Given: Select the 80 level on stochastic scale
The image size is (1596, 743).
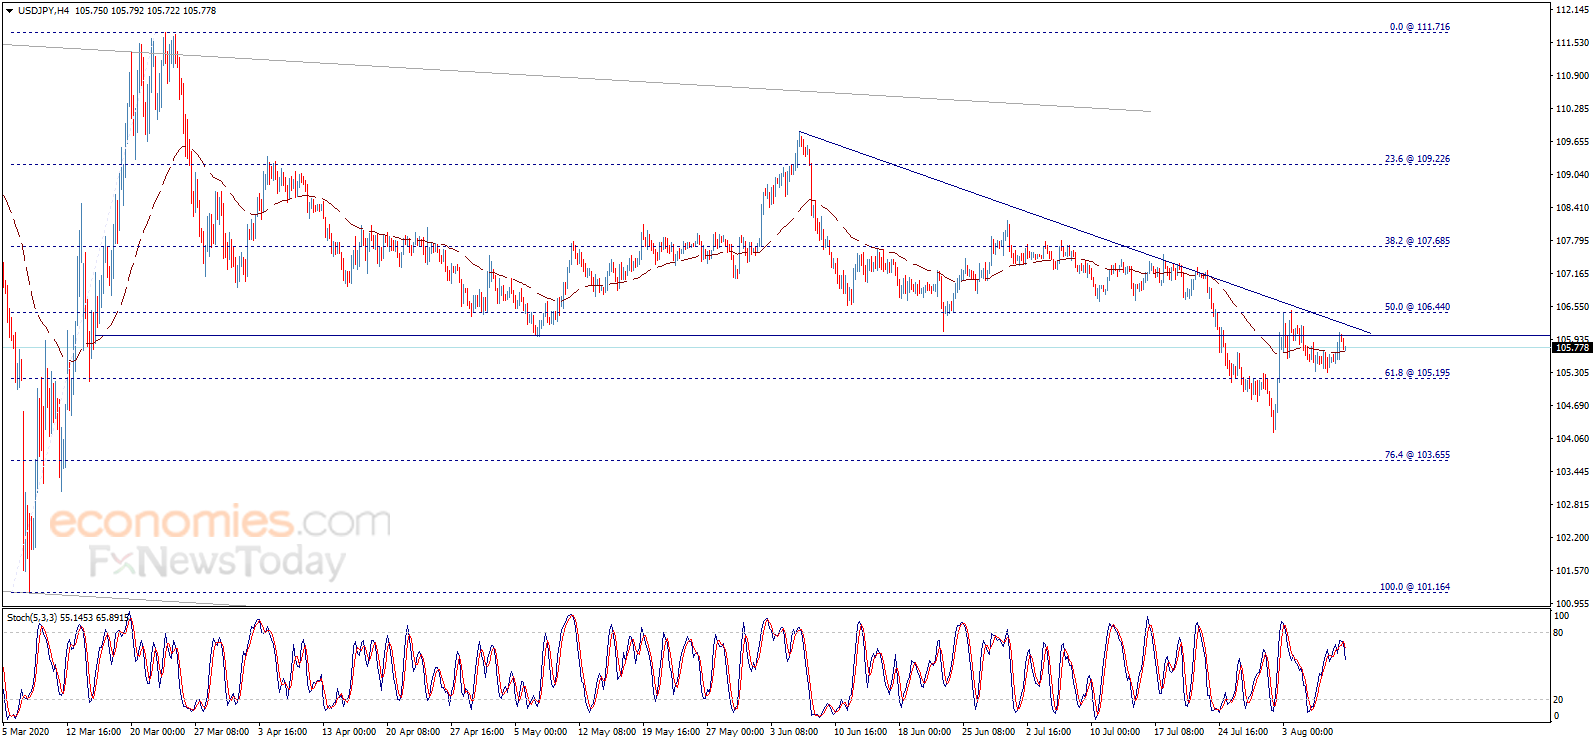Looking at the screenshot, I should (x=1558, y=633).
